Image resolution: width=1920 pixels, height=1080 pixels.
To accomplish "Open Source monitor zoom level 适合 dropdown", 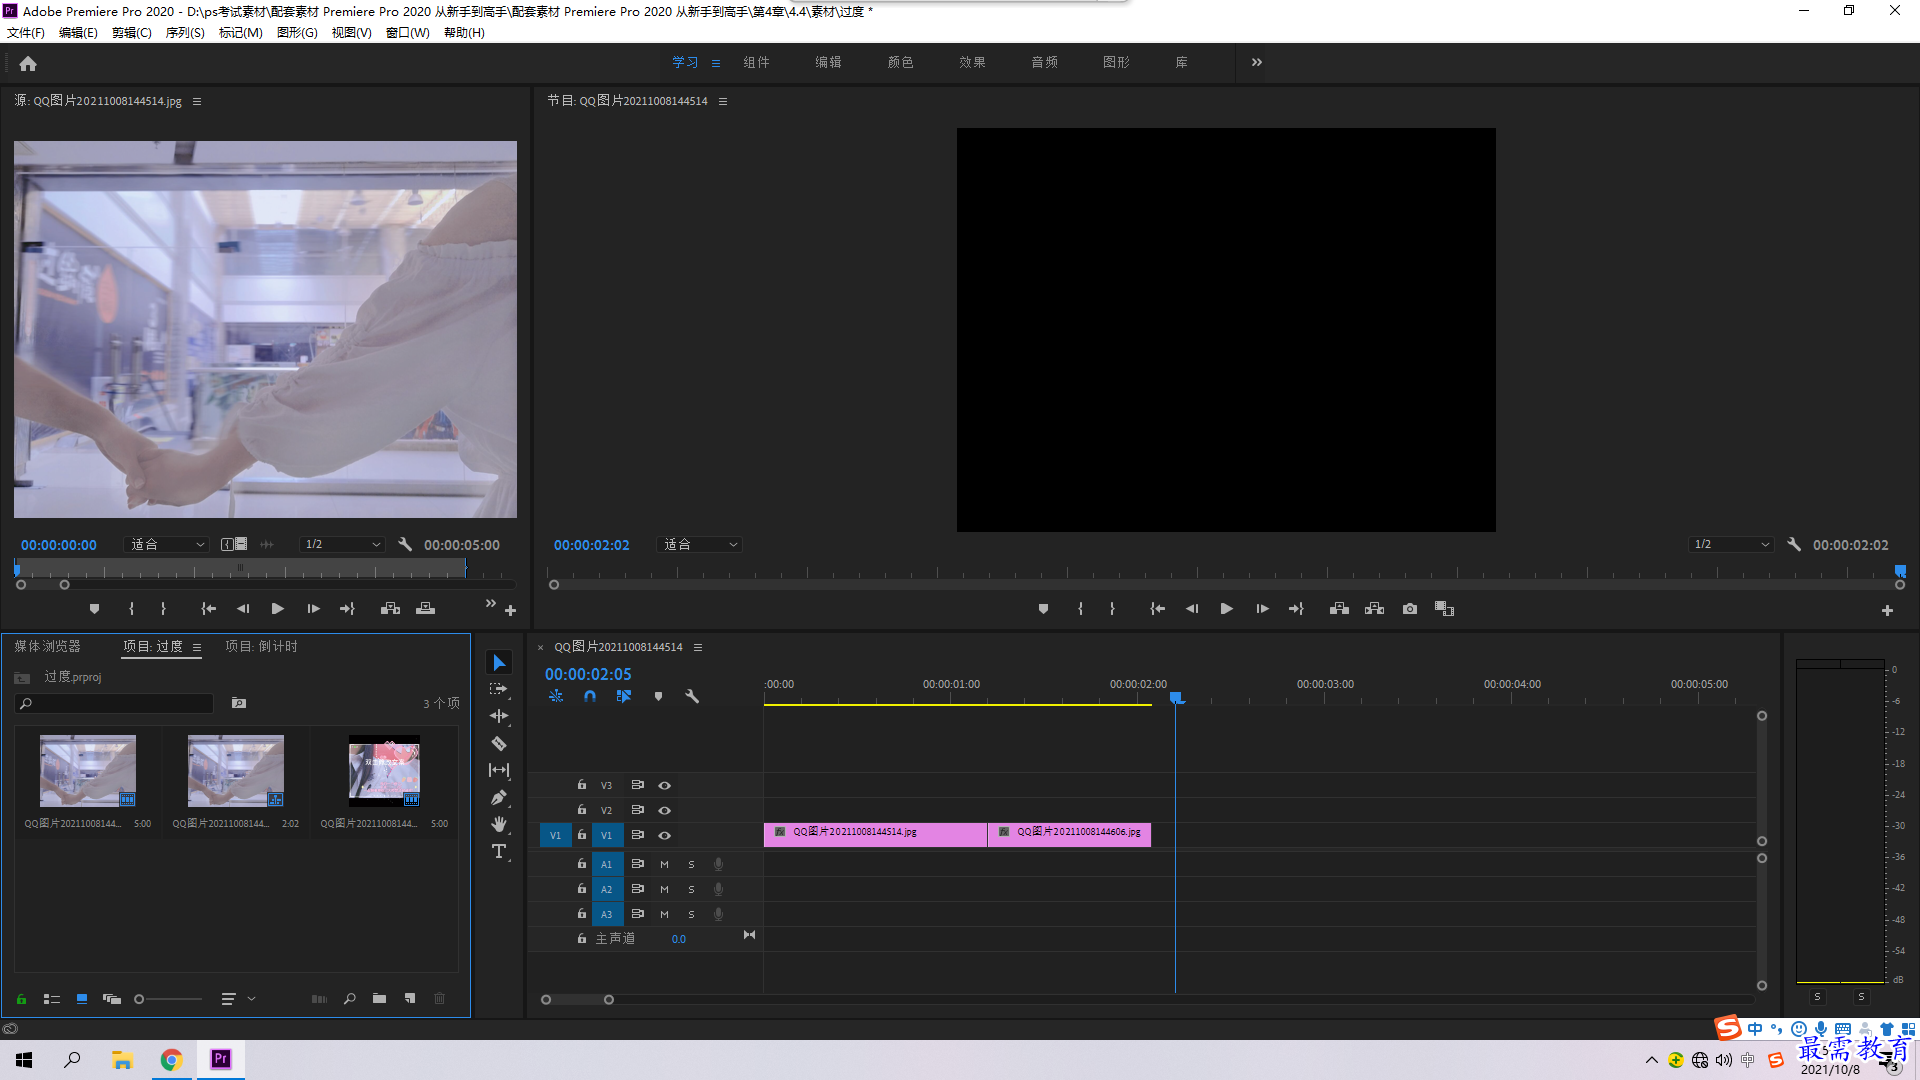I will pos(167,545).
